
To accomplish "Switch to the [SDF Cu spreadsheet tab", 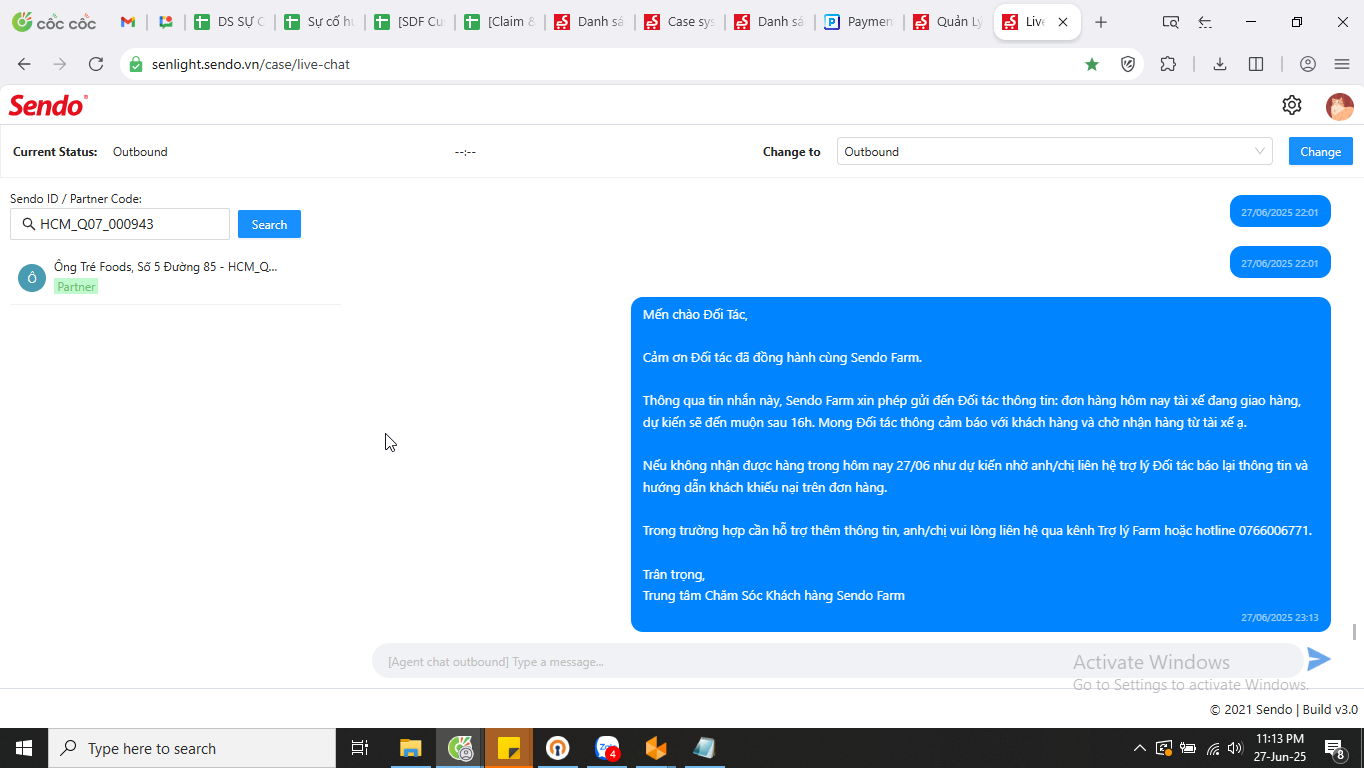I will (409, 22).
